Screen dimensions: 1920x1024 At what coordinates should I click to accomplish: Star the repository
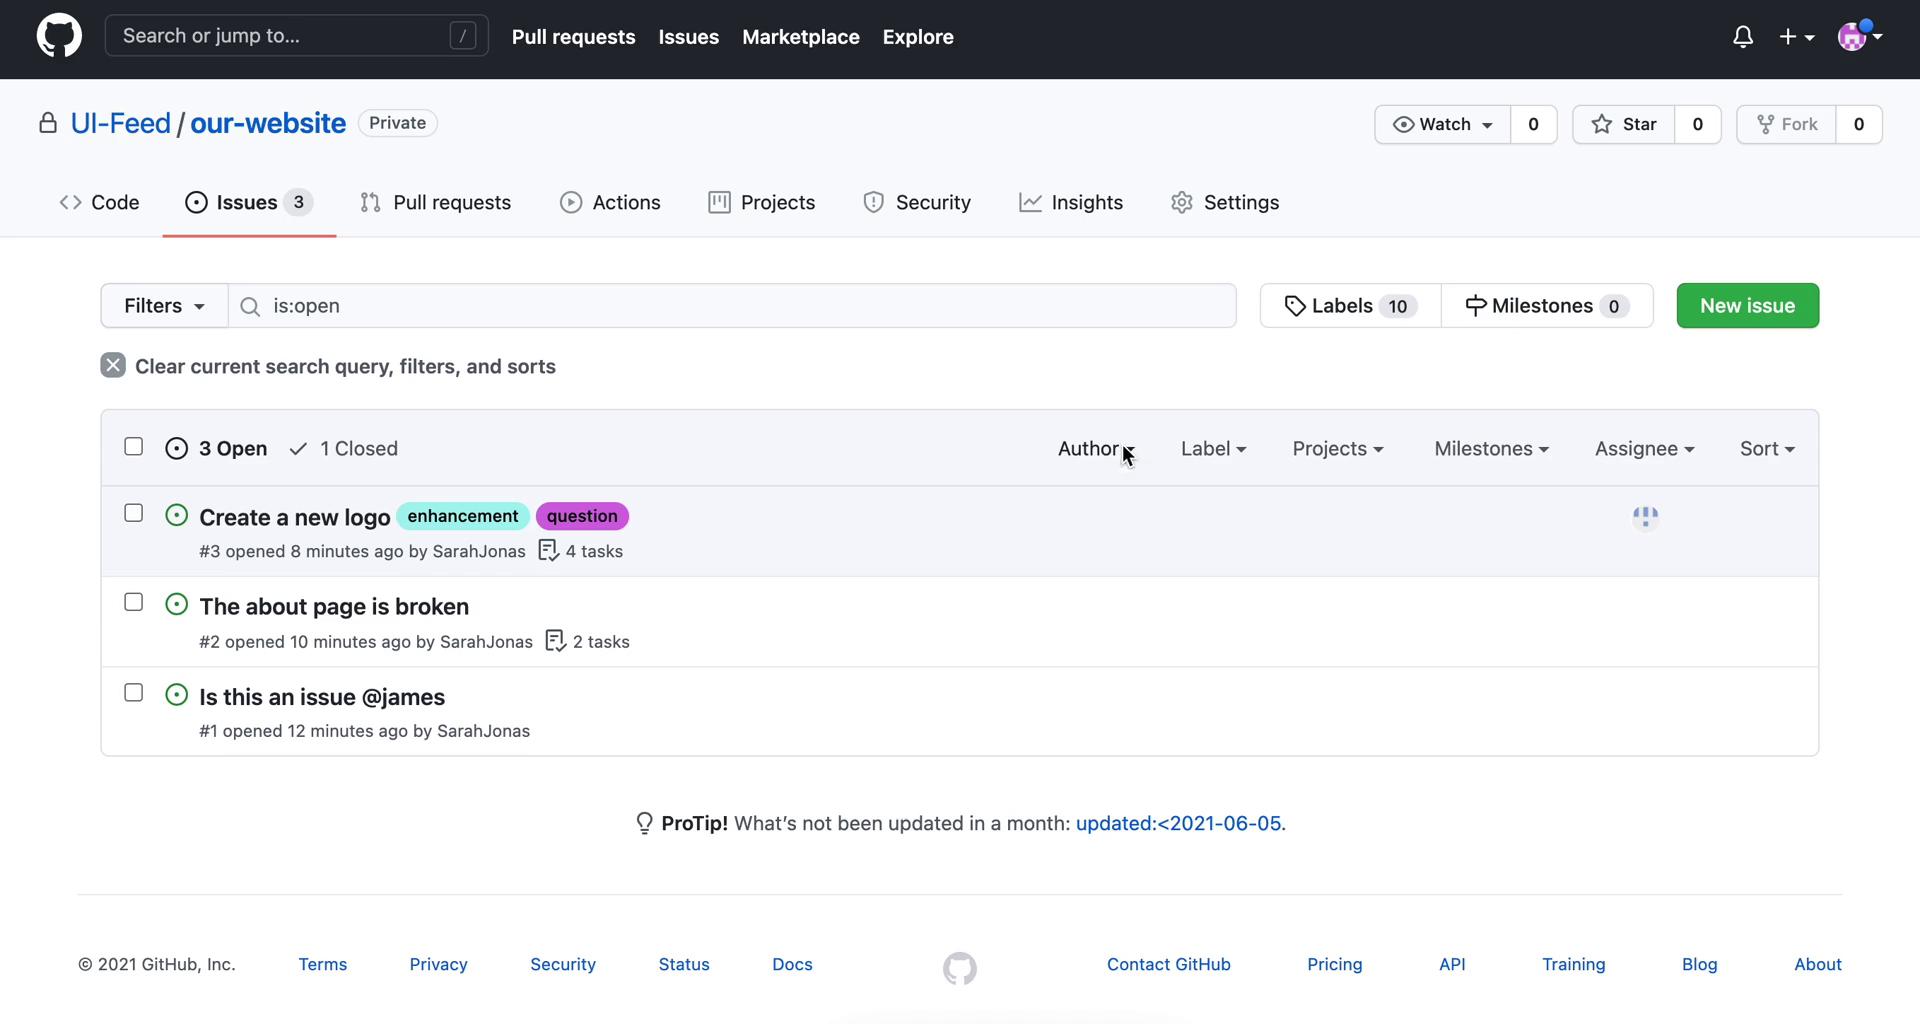1624,124
